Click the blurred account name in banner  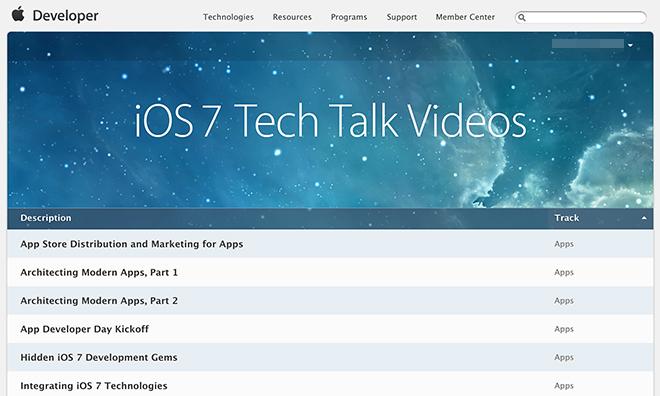tap(588, 44)
